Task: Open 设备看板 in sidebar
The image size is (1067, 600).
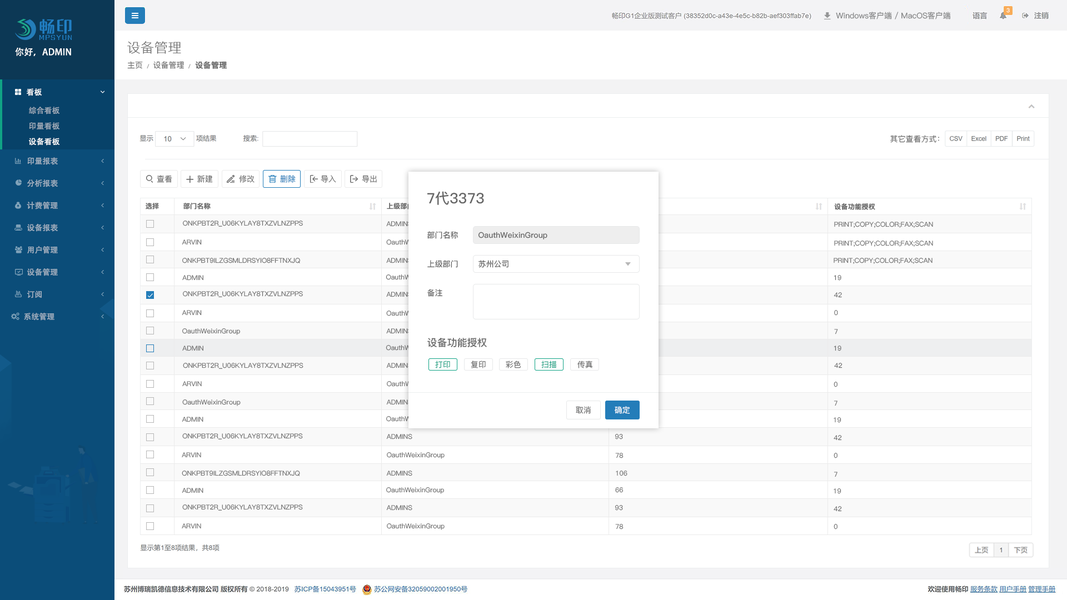Action: [44, 141]
